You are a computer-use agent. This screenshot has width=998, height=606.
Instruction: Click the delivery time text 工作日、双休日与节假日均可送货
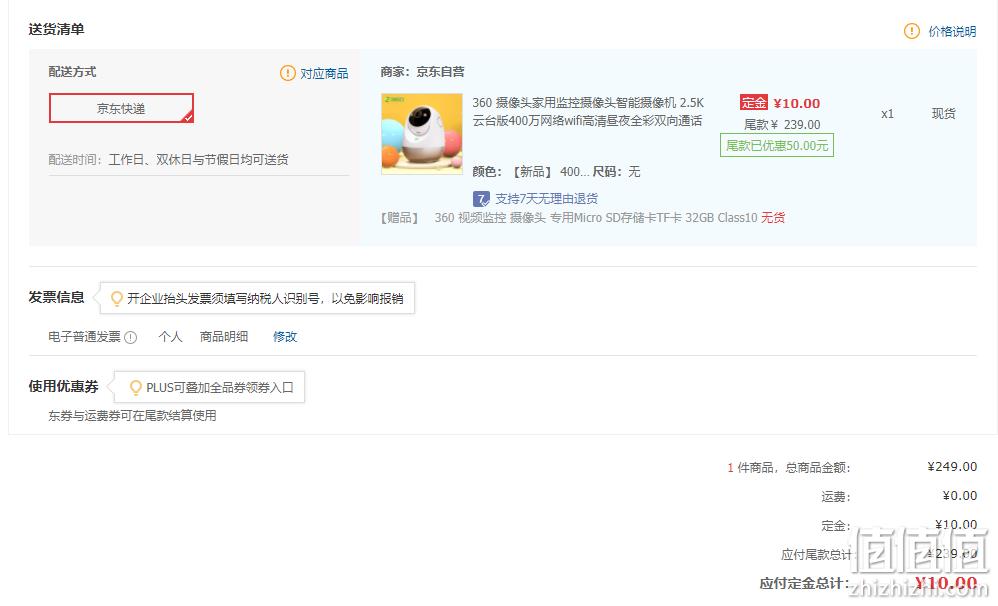tap(198, 160)
